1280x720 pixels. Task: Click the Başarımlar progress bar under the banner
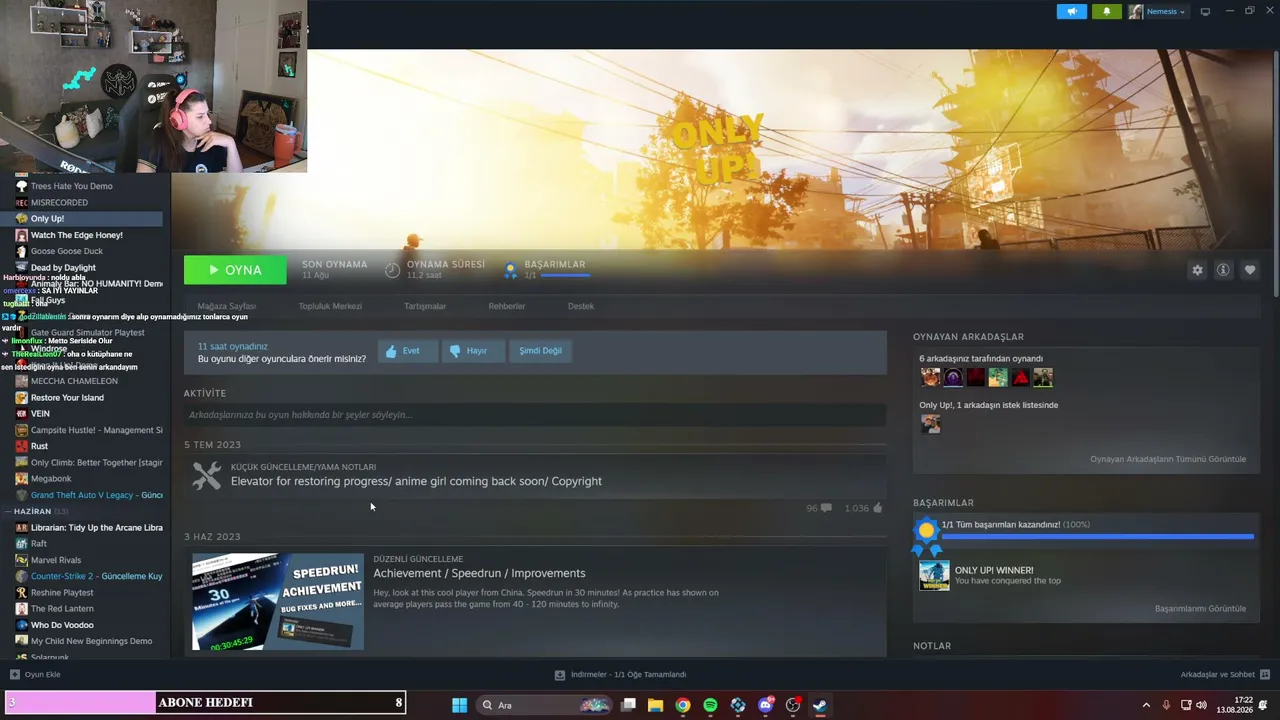point(564,275)
